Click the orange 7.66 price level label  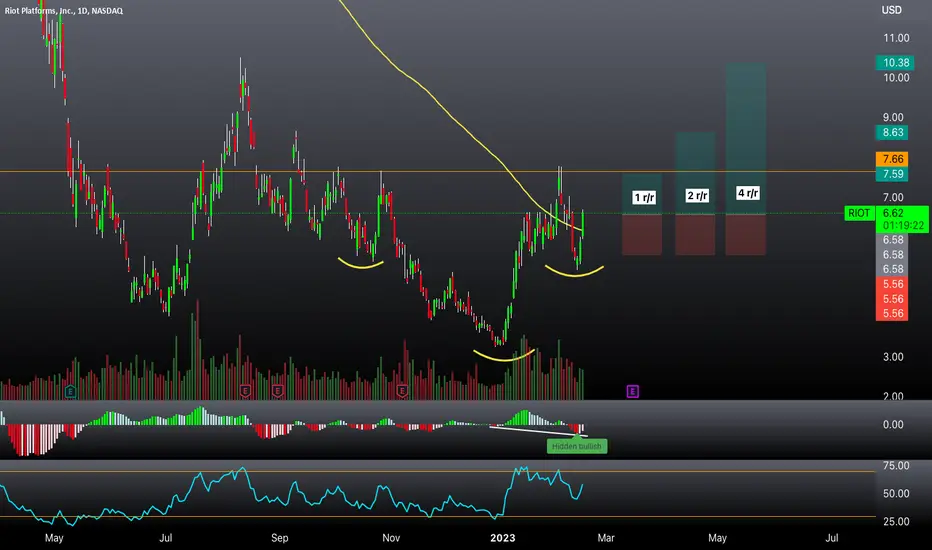point(892,159)
